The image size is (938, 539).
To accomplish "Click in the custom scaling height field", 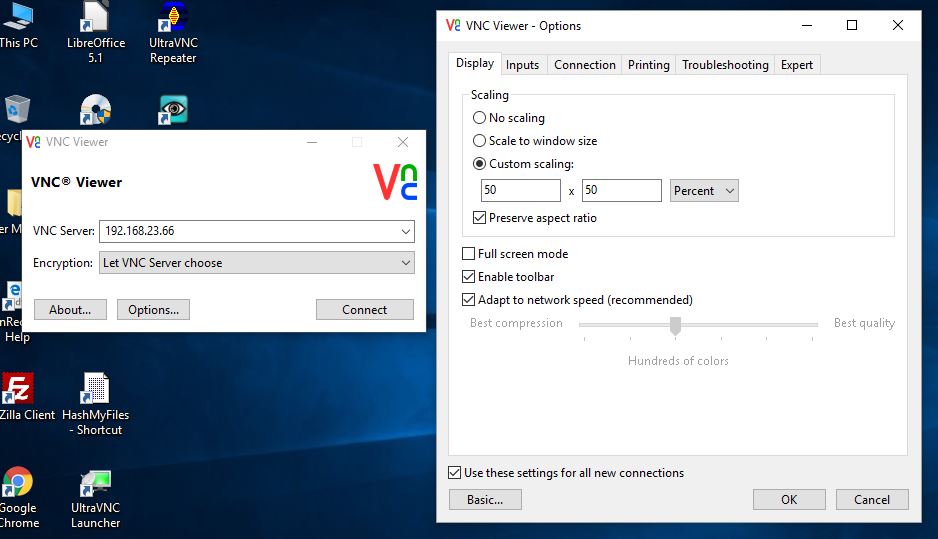I will (622, 190).
